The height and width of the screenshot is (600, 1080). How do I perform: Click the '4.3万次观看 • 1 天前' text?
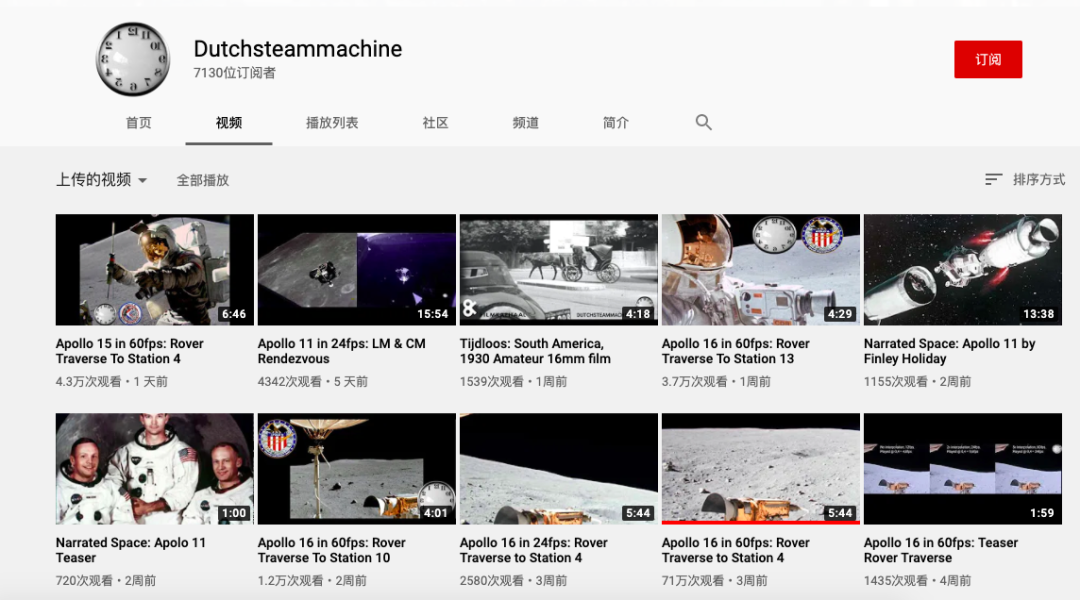coord(112,382)
